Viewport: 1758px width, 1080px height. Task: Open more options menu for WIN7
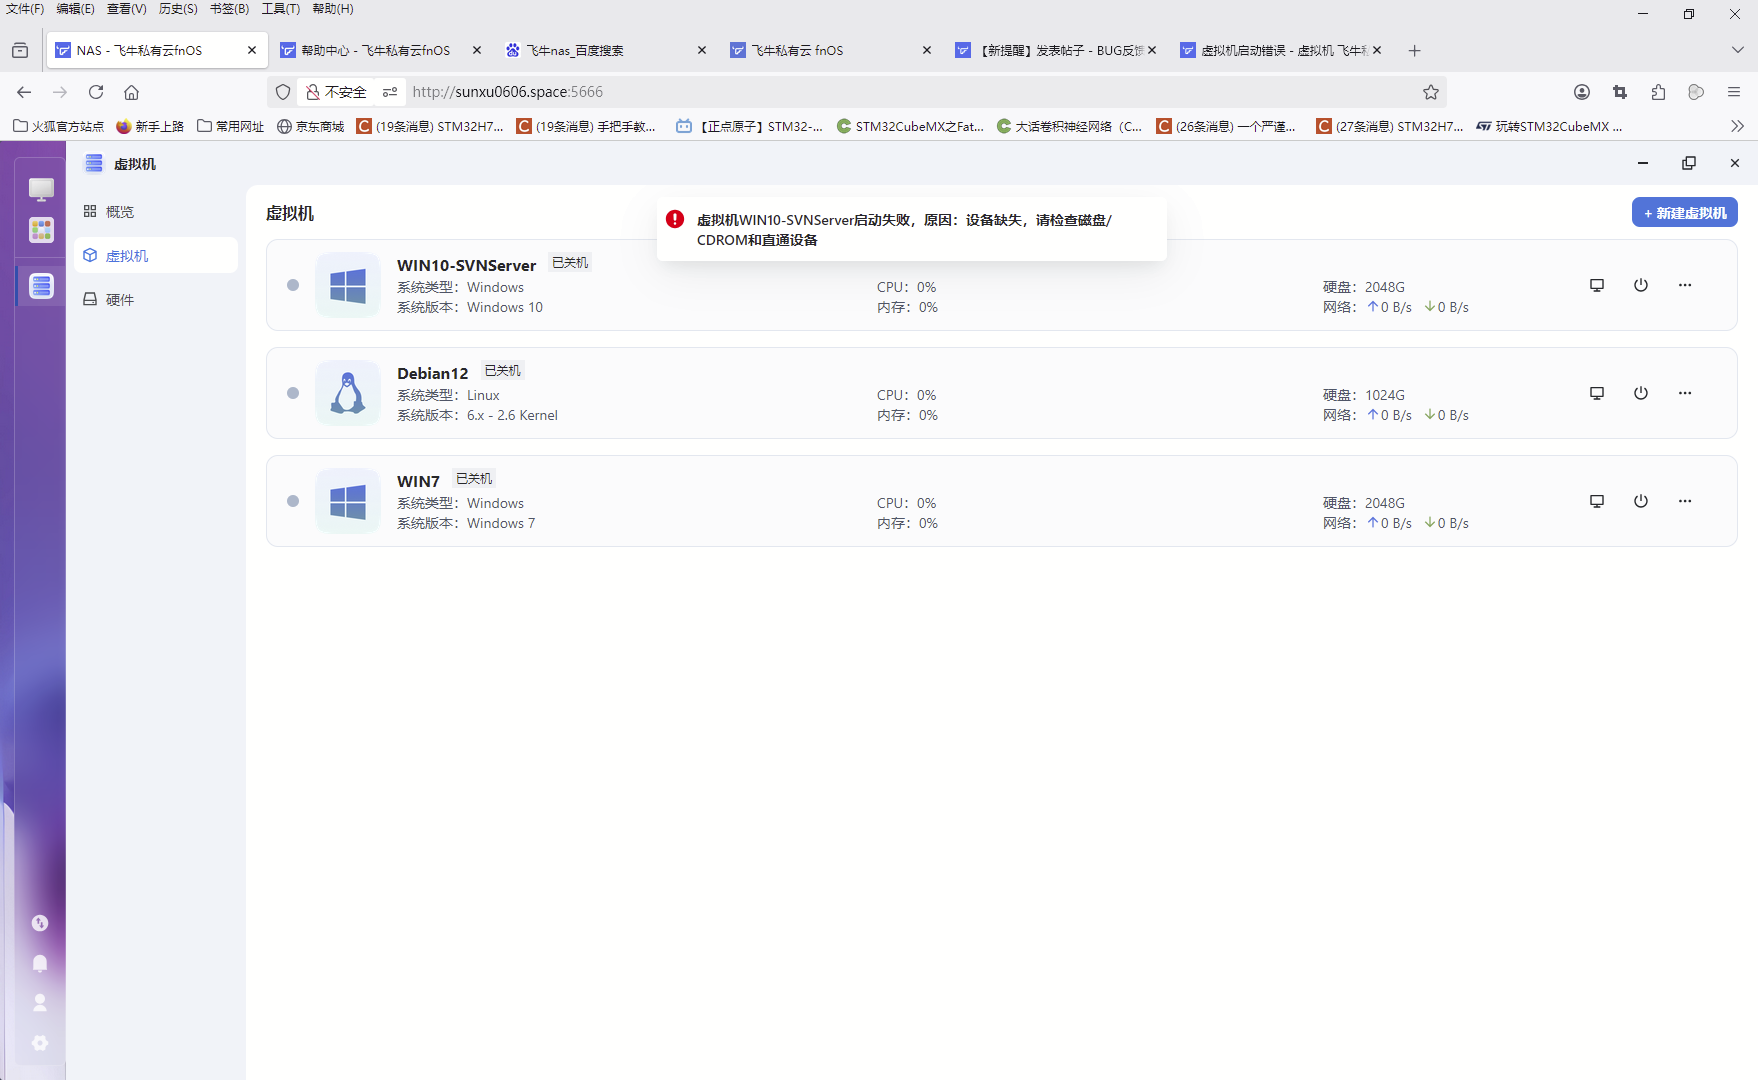[x=1685, y=501]
